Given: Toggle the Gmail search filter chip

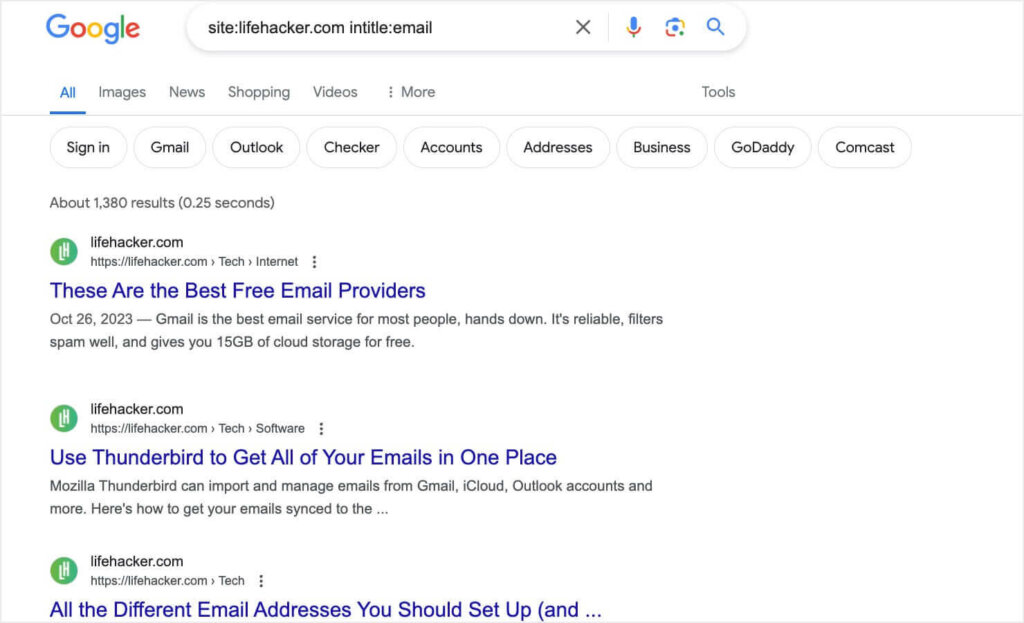Looking at the screenshot, I should coord(169,147).
